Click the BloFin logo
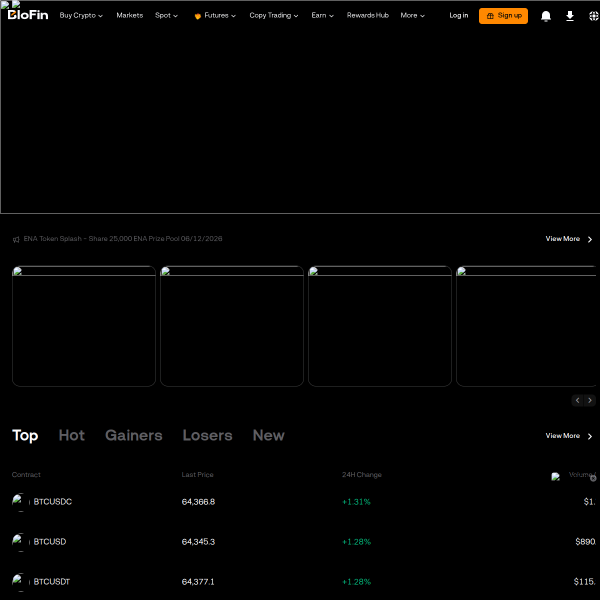This screenshot has height=600, width=600. pos(28,15)
